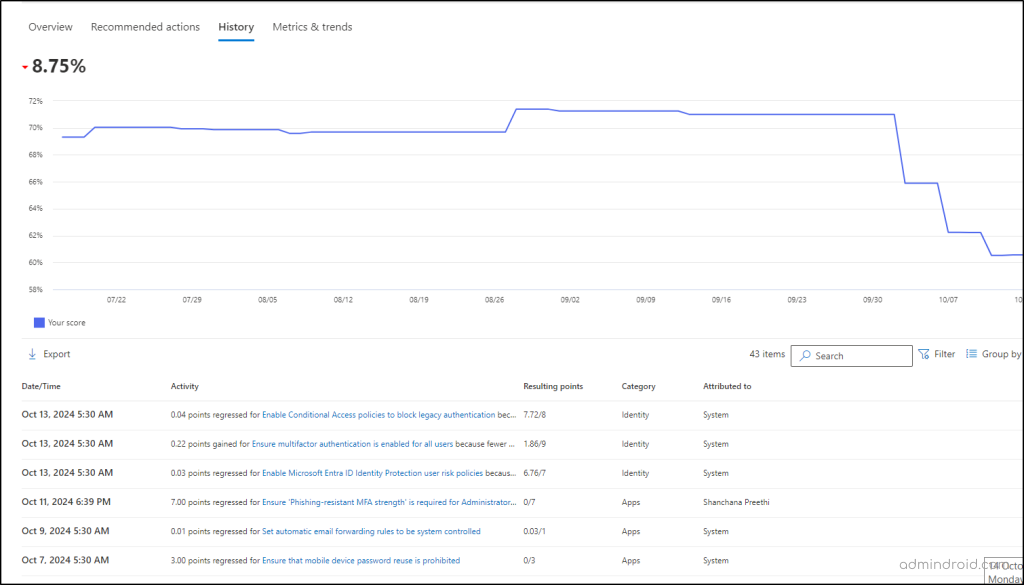
Task: Sort by the Resulting points column header
Action: tap(553, 386)
